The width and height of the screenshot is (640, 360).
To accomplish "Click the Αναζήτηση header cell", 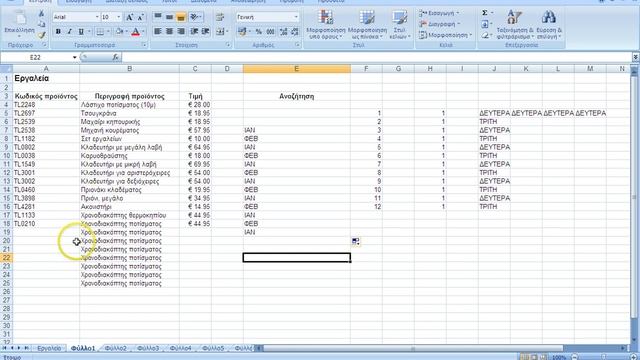I will (x=297, y=96).
